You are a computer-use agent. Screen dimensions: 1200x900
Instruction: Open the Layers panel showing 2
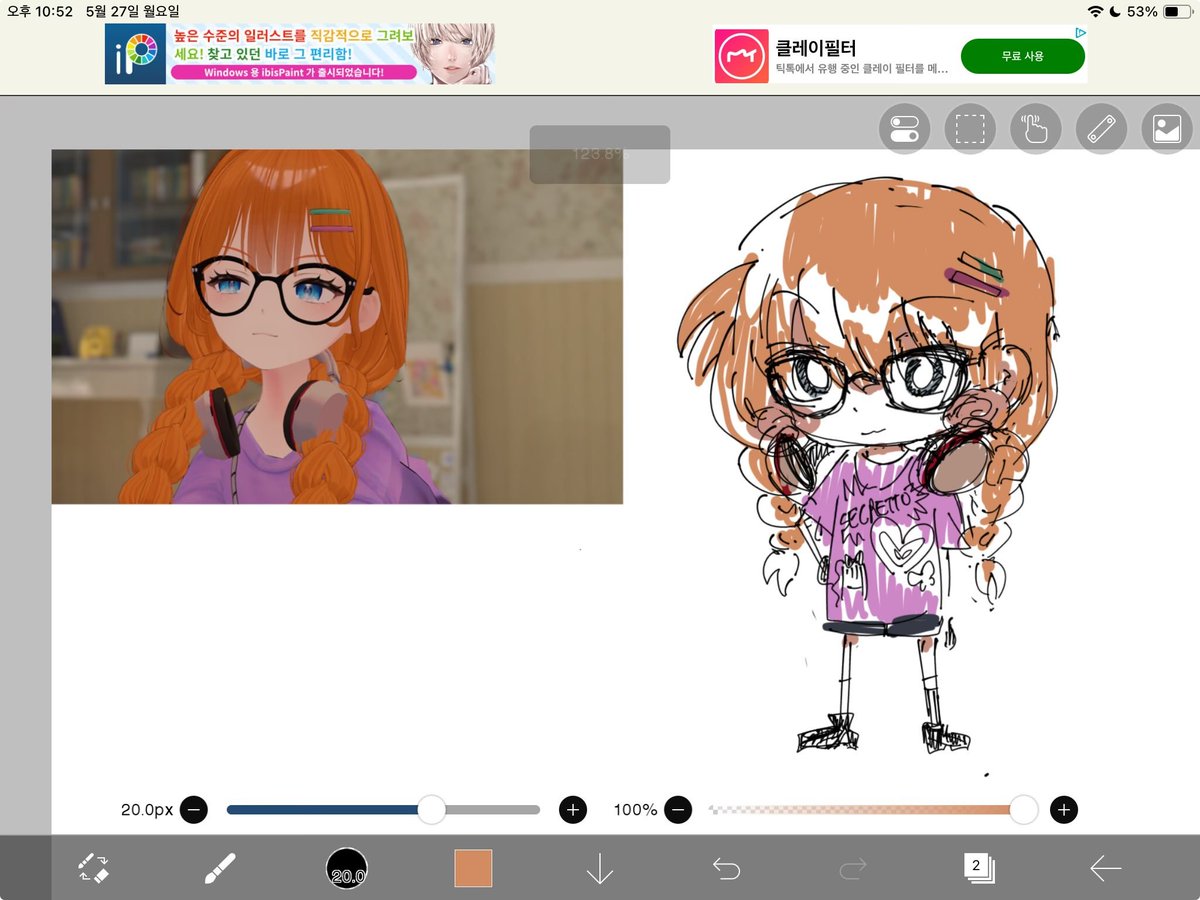click(978, 867)
